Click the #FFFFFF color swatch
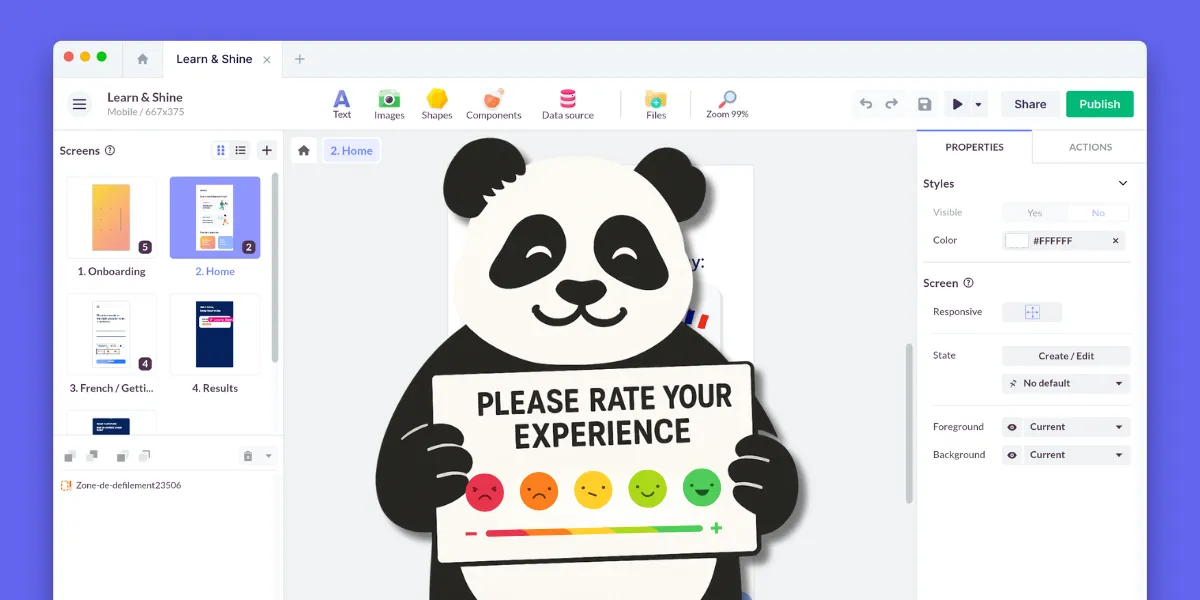This screenshot has width=1200, height=600. coord(1017,241)
